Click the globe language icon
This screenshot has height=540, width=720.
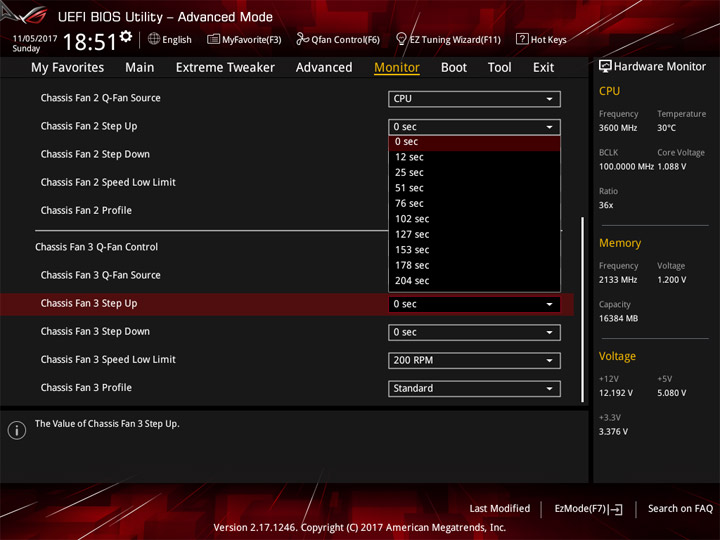point(154,39)
